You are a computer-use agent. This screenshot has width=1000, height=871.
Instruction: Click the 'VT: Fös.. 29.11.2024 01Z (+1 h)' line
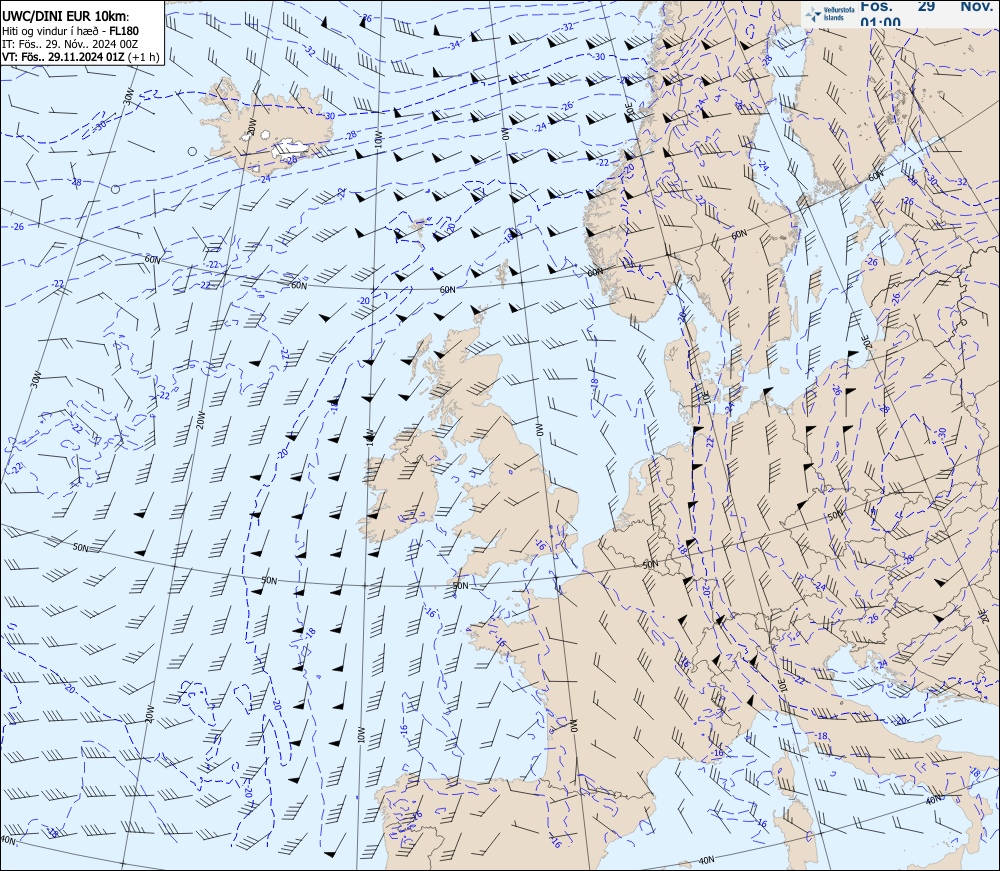coord(80,57)
